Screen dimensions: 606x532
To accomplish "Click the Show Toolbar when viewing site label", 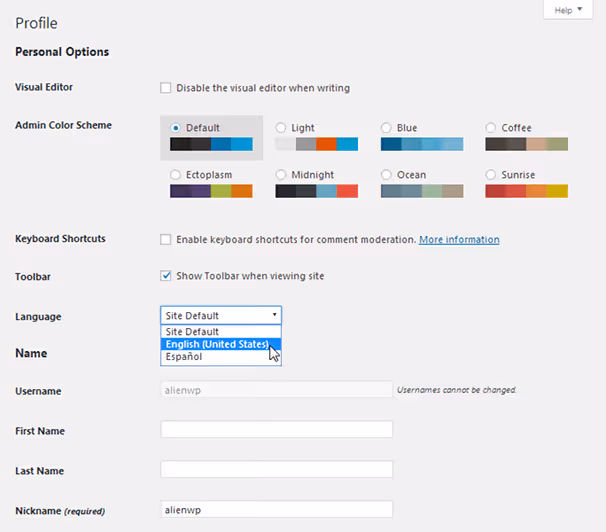I will [250, 276].
